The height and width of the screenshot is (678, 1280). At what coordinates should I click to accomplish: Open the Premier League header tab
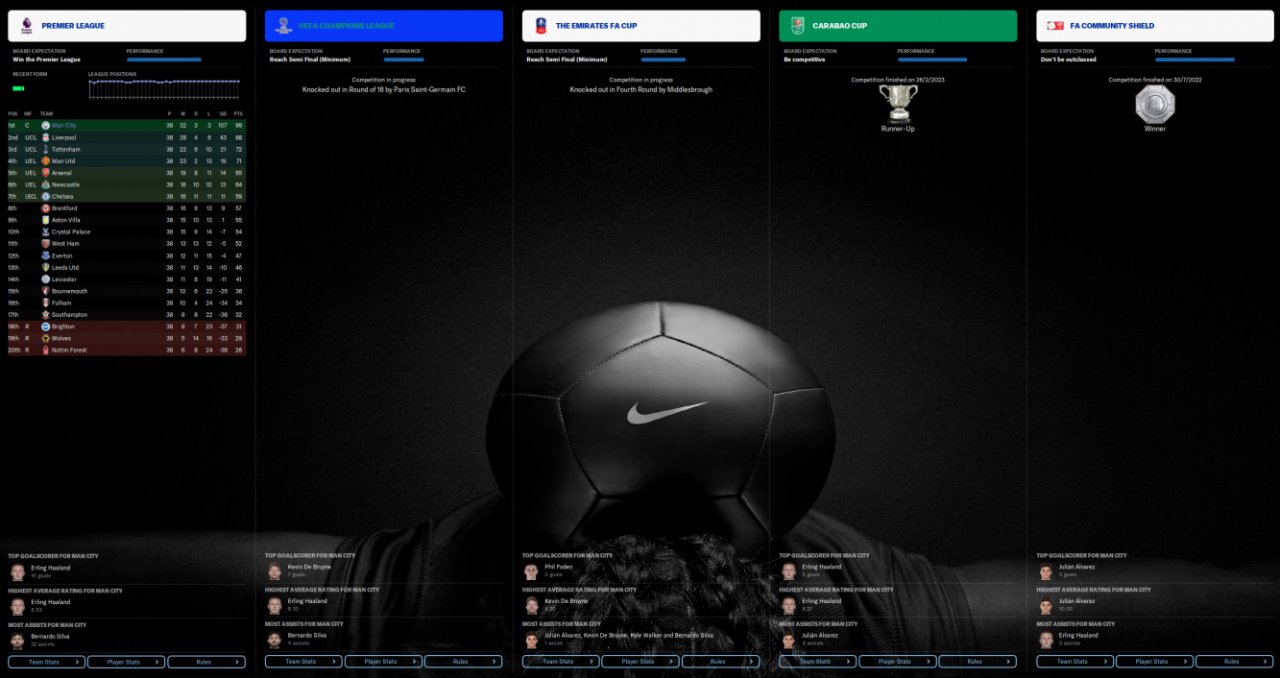point(127,26)
